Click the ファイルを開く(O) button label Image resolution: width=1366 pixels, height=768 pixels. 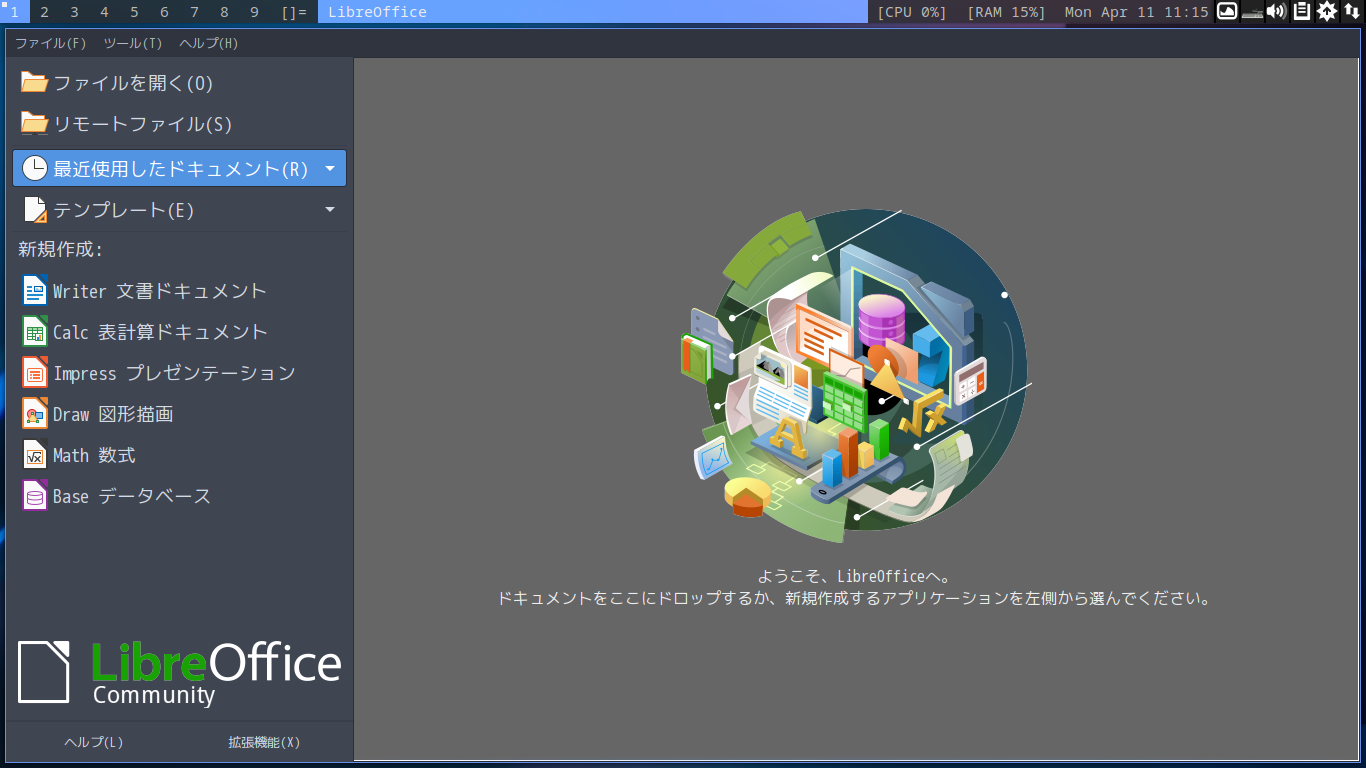[x=133, y=83]
